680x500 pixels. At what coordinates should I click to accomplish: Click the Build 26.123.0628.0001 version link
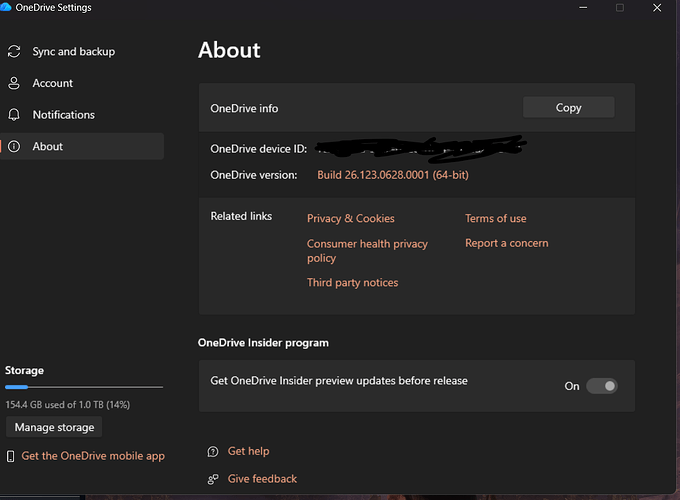[x=393, y=175]
